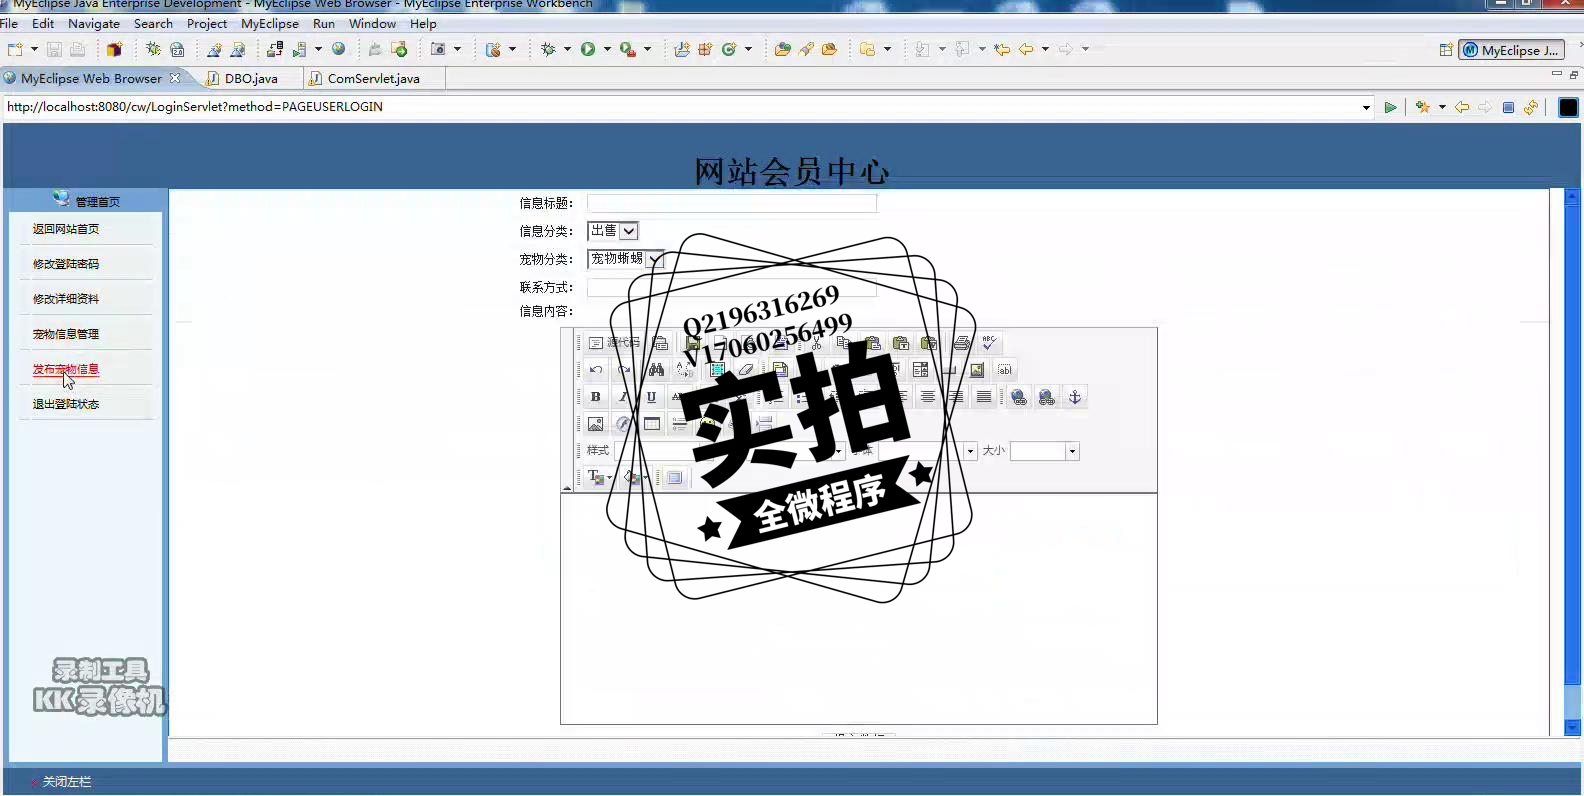Click 关闭左栏 at the bottom
The height and width of the screenshot is (796, 1584).
pos(66,782)
